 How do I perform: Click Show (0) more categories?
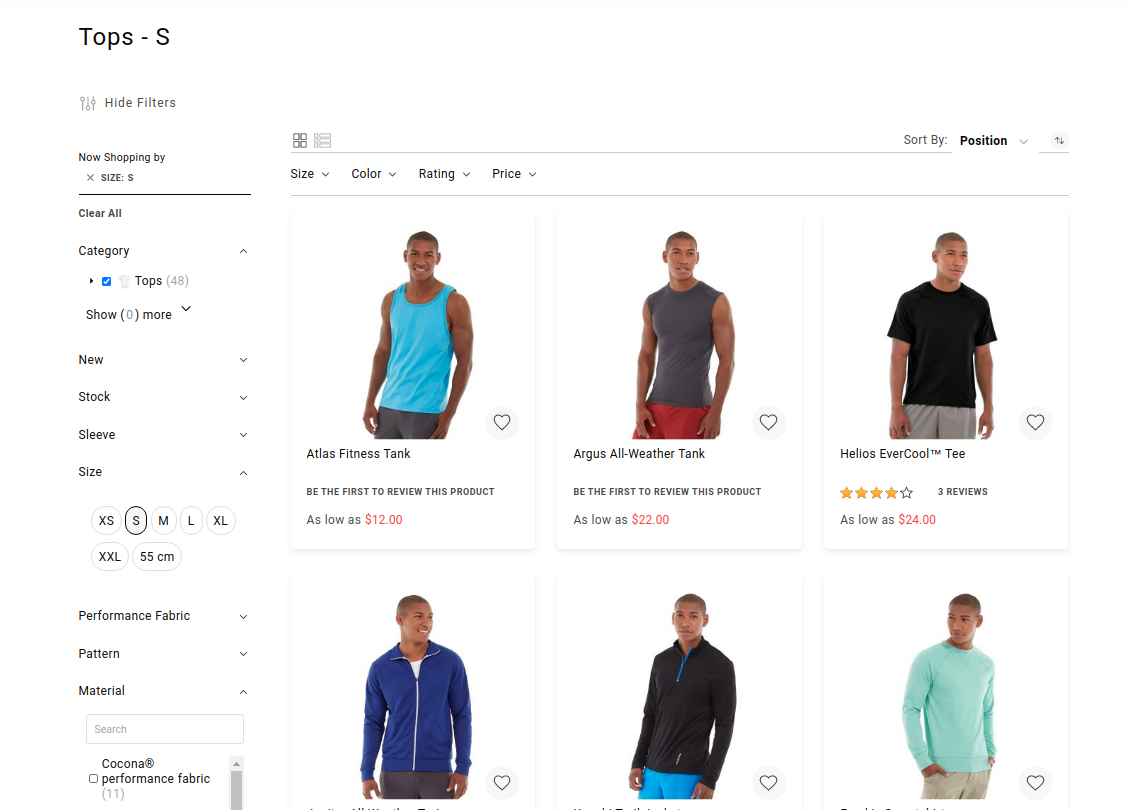138,314
